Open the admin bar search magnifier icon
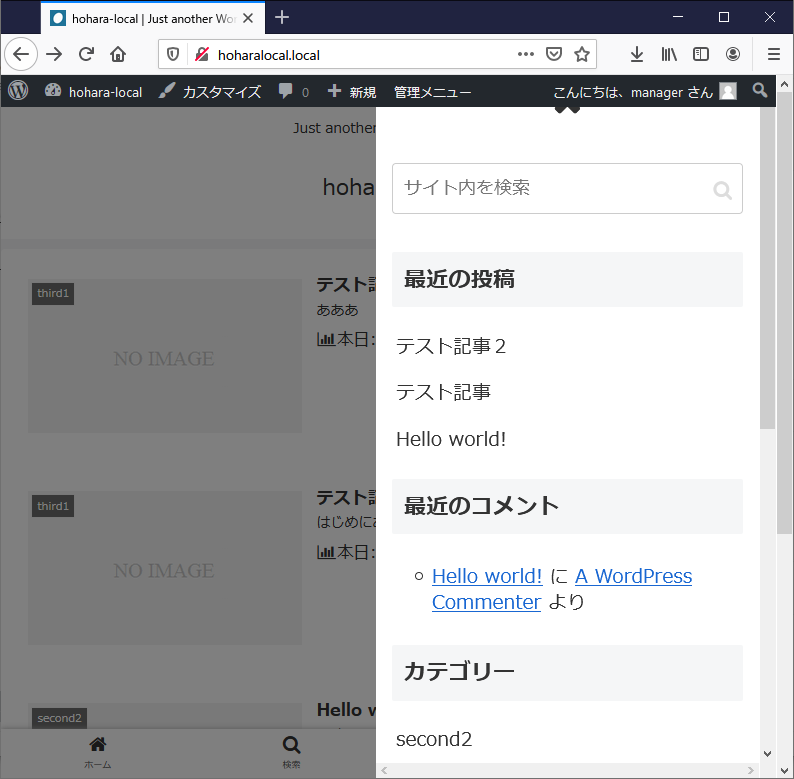Image resolution: width=794 pixels, height=779 pixels. 760,91
